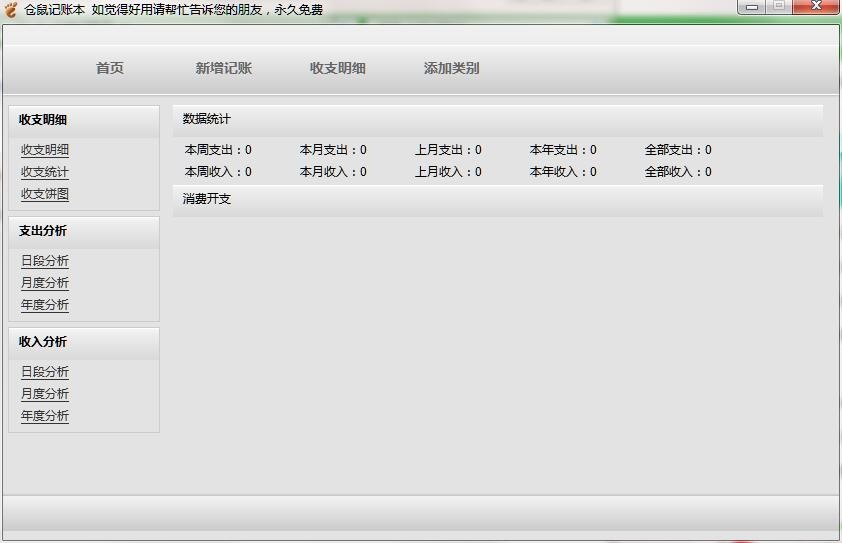Select the 本年收入：0 statistic
842x543 pixels.
[563, 172]
